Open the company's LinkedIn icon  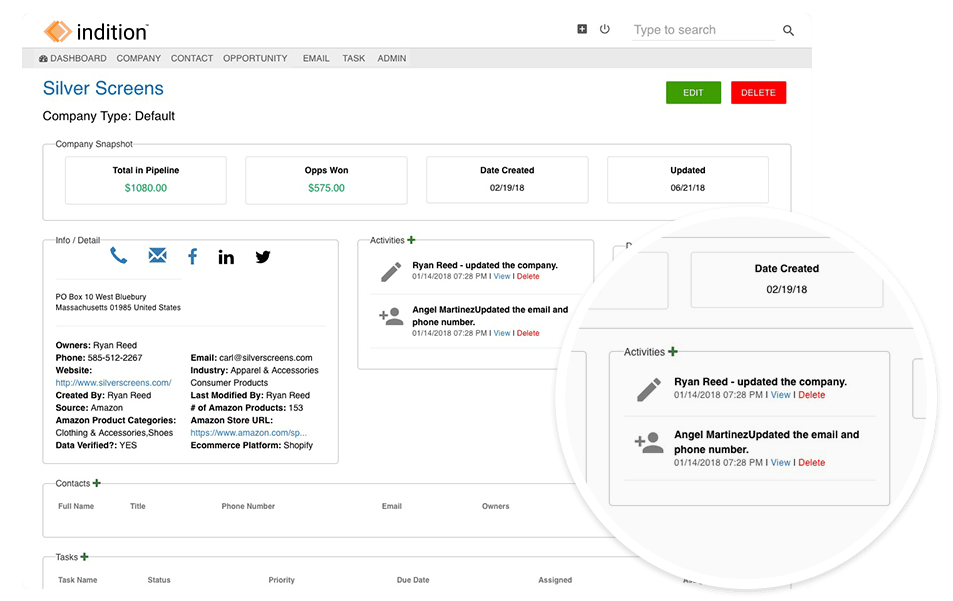[x=226, y=257]
